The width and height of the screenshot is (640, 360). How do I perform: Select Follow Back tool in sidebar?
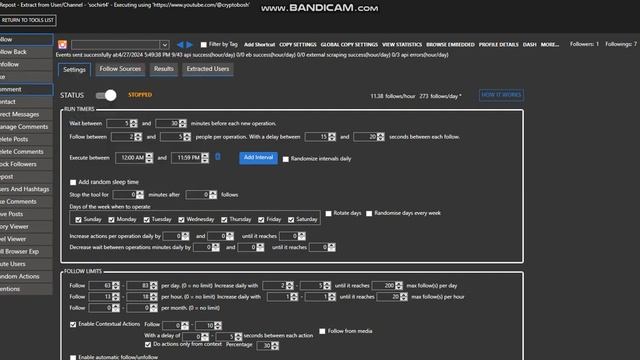[x=26, y=52]
